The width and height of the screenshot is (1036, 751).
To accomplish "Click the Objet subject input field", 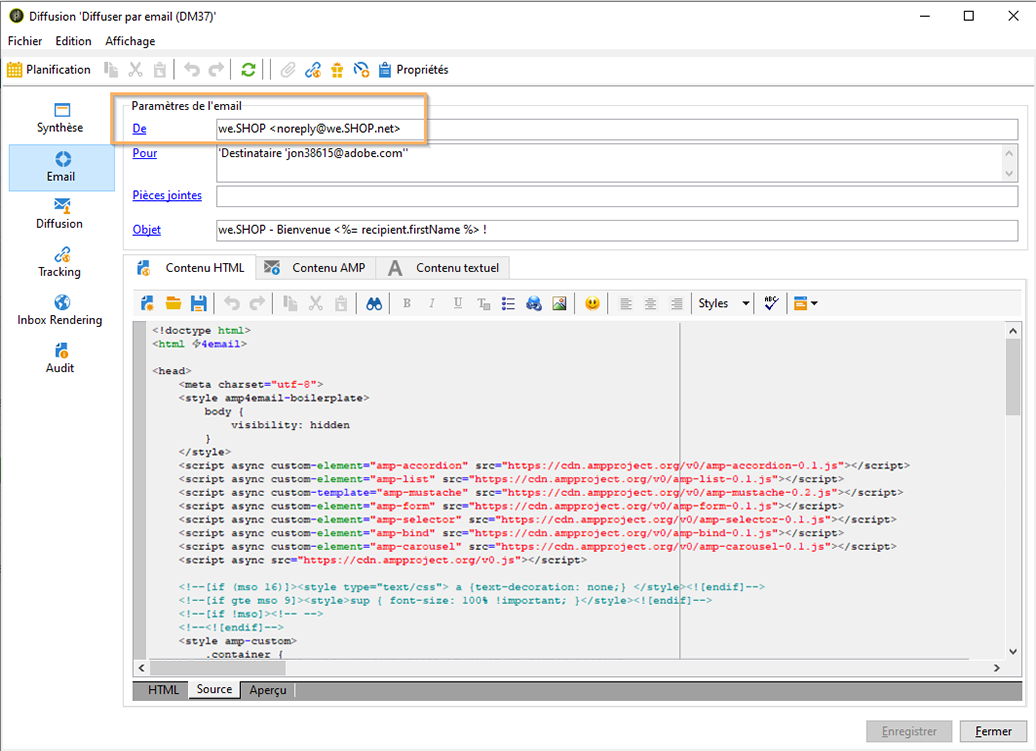I will 616,230.
